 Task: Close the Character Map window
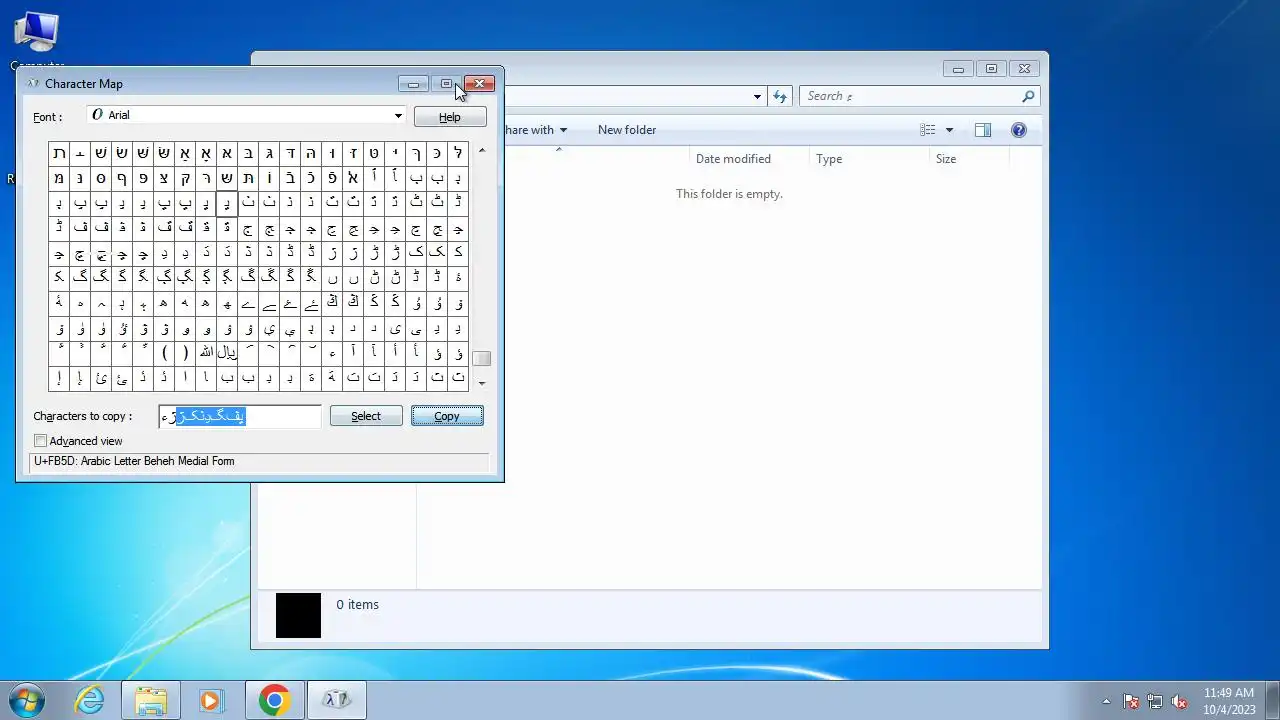(479, 84)
